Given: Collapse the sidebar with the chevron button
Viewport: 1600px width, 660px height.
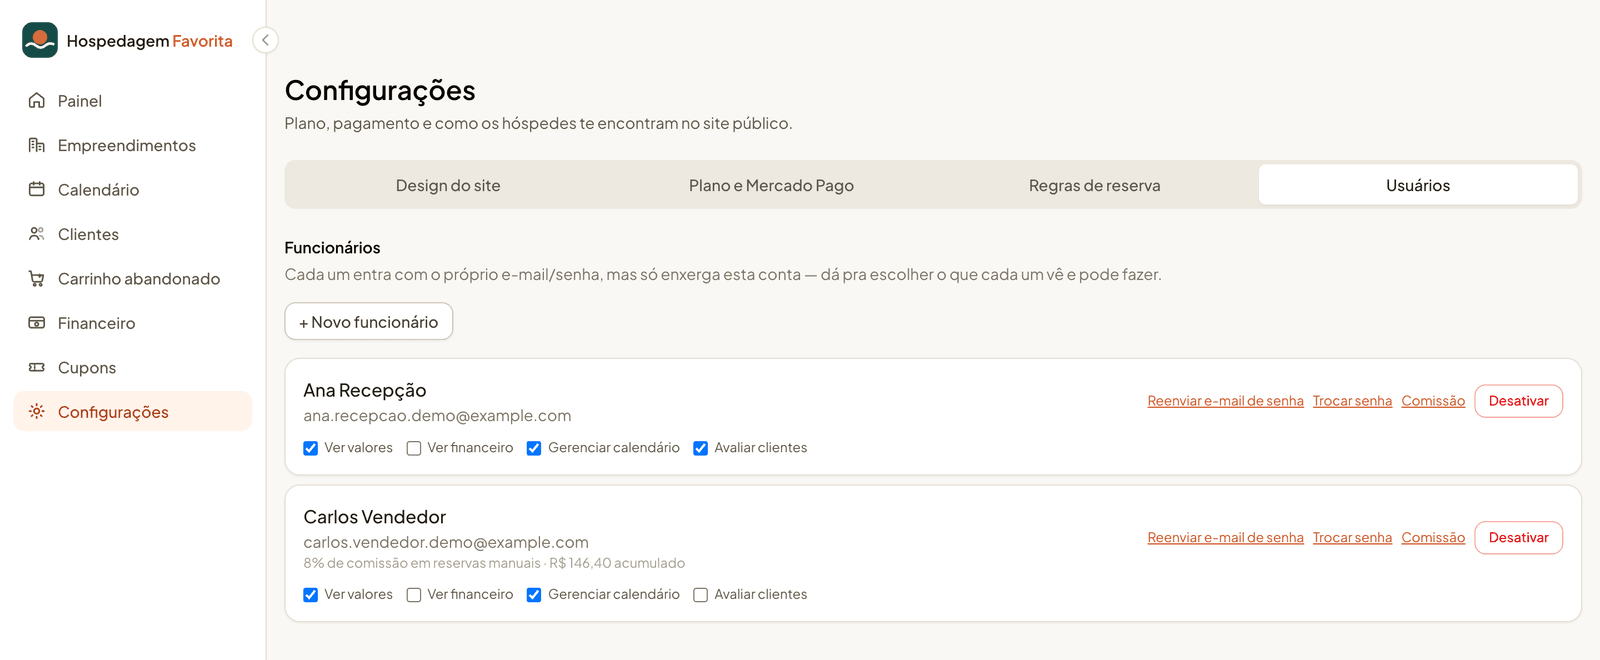Looking at the screenshot, I should point(265,40).
